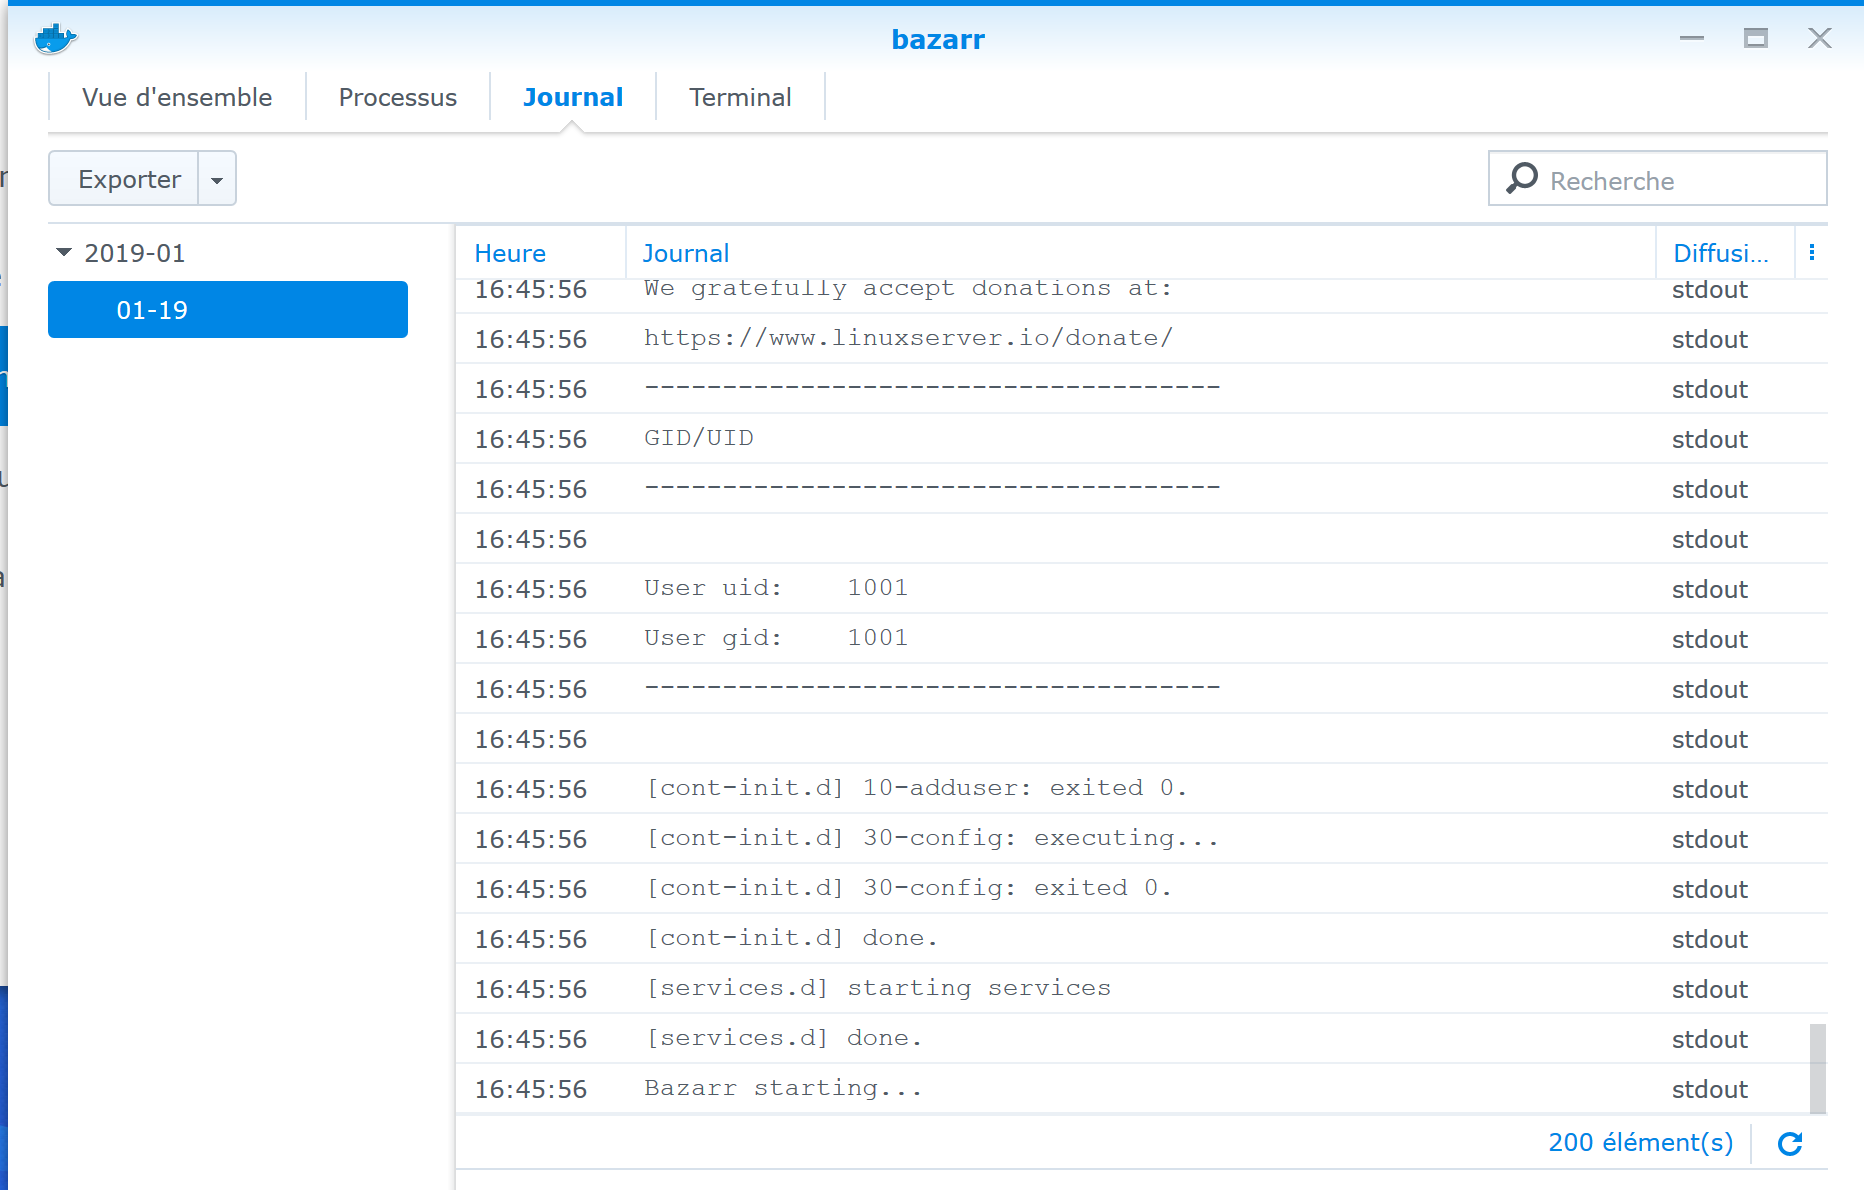Switch to the Terminal tab
The image size is (1864, 1190).
740,97
